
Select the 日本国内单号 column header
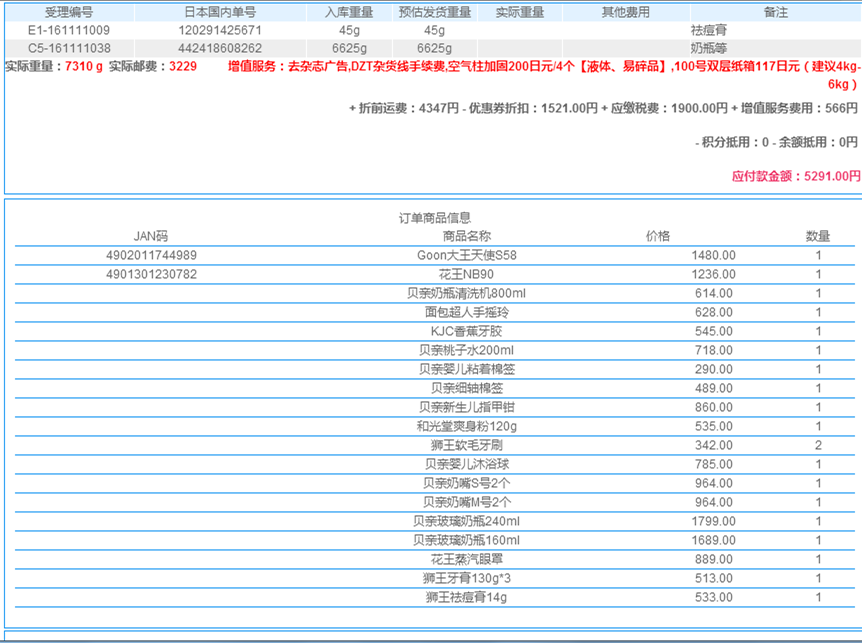[220, 13]
